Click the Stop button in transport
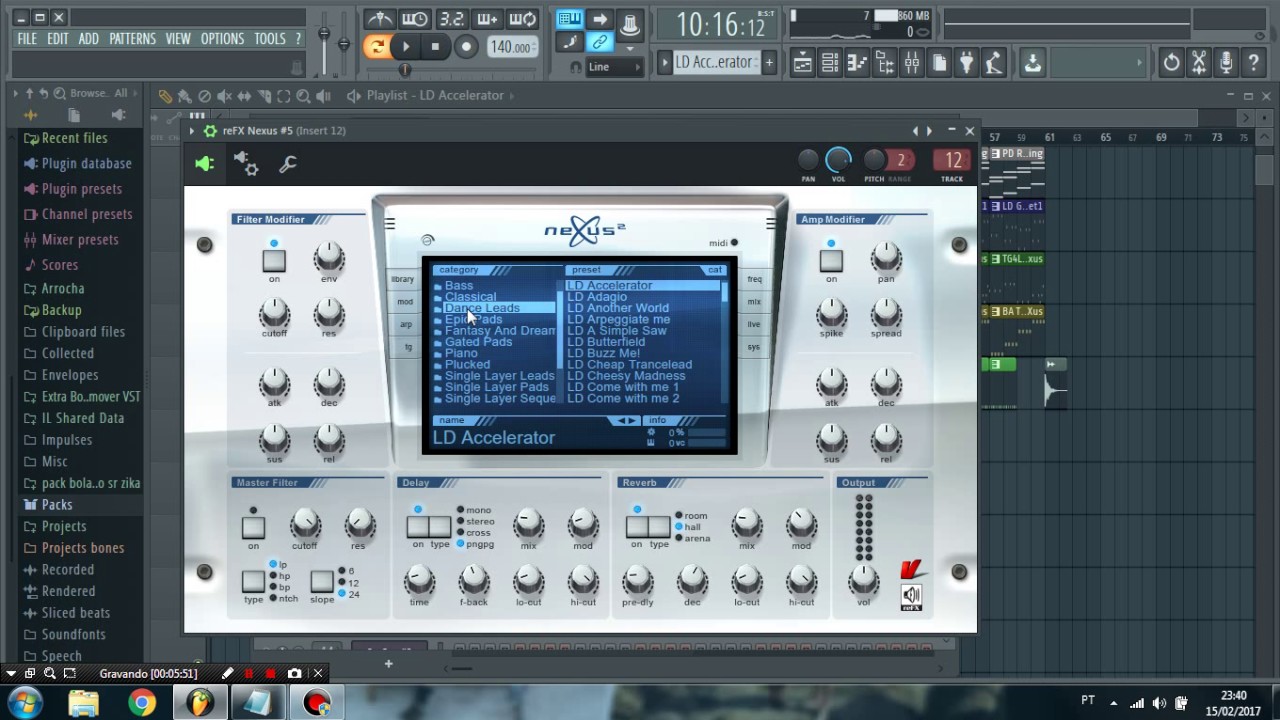 click(x=435, y=46)
